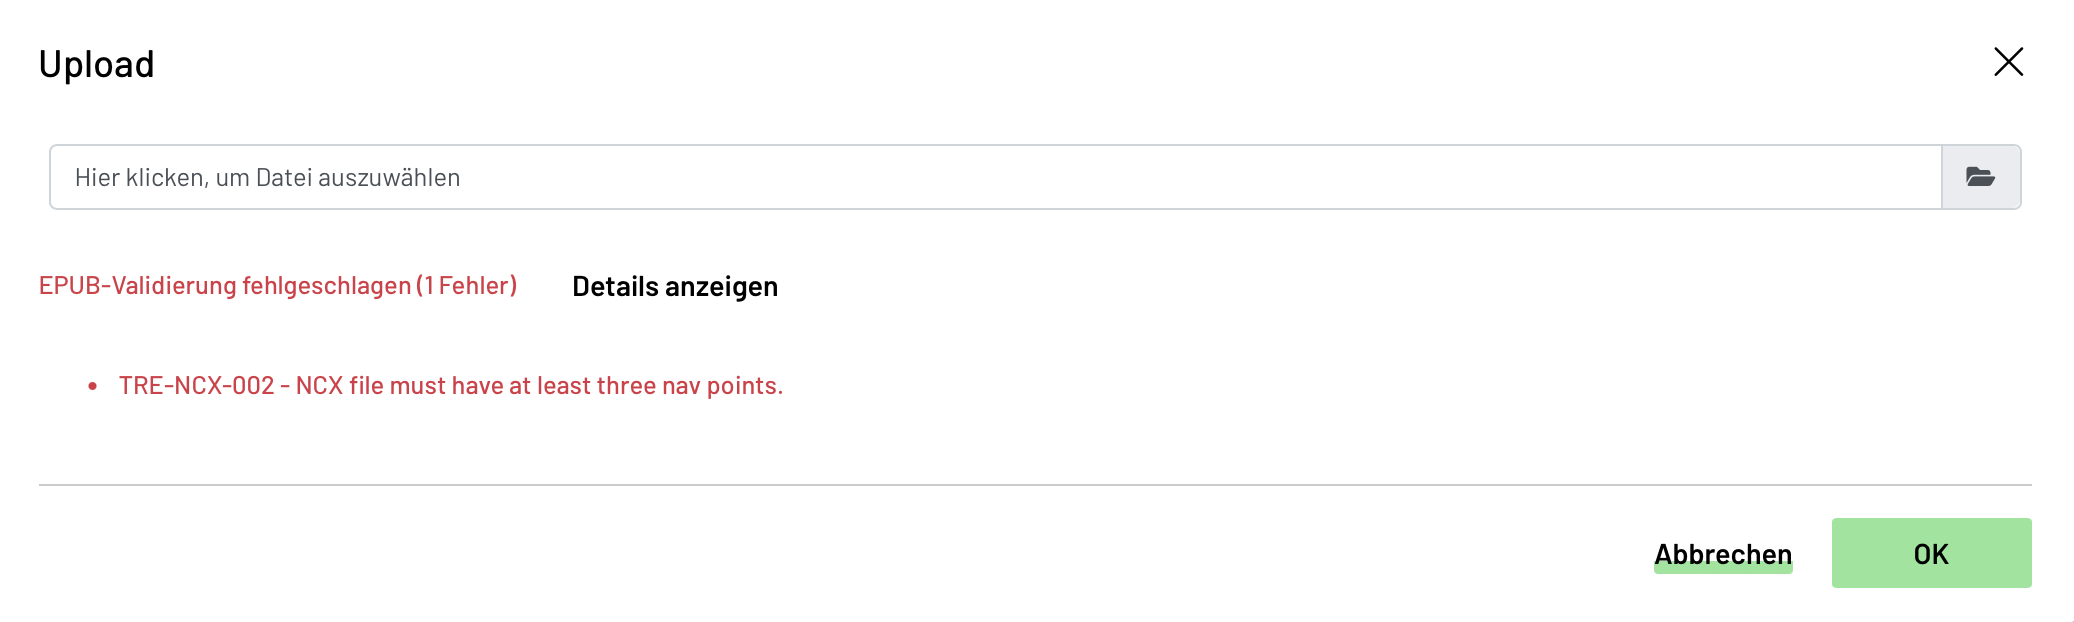The height and width of the screenshot is (622, 2074).
Task: Click the word "anzeigen" in the details link
Action: tap(721, 287)
